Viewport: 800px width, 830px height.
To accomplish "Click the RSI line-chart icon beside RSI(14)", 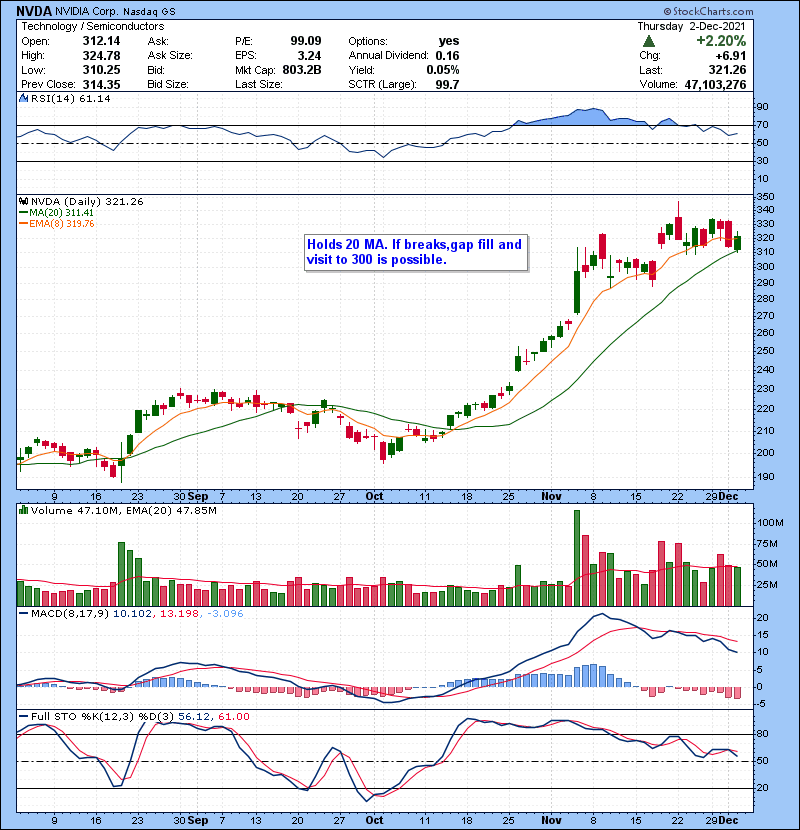I will click(23, 98).
